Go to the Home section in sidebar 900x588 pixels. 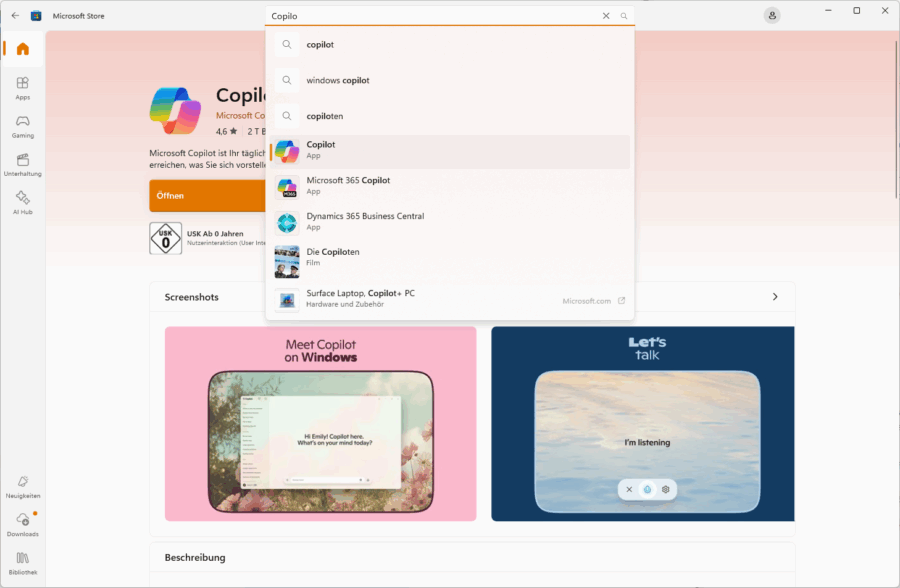click(22, 49)
